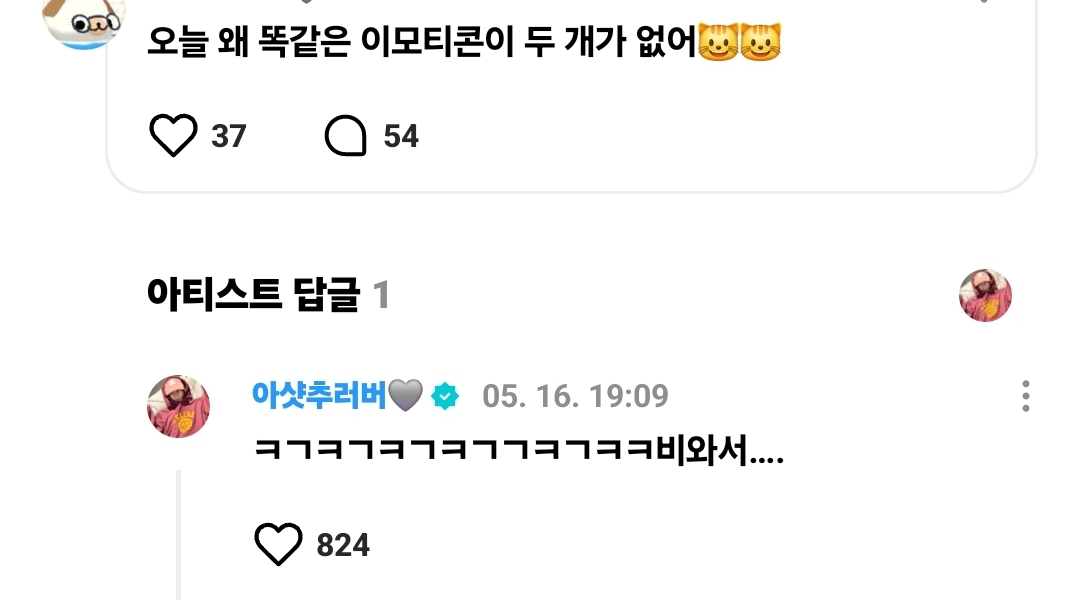Select the small artist avatar in 아티스트 답글 header
This screenshot has height=600, width=1080.
[x=985, y=296]
